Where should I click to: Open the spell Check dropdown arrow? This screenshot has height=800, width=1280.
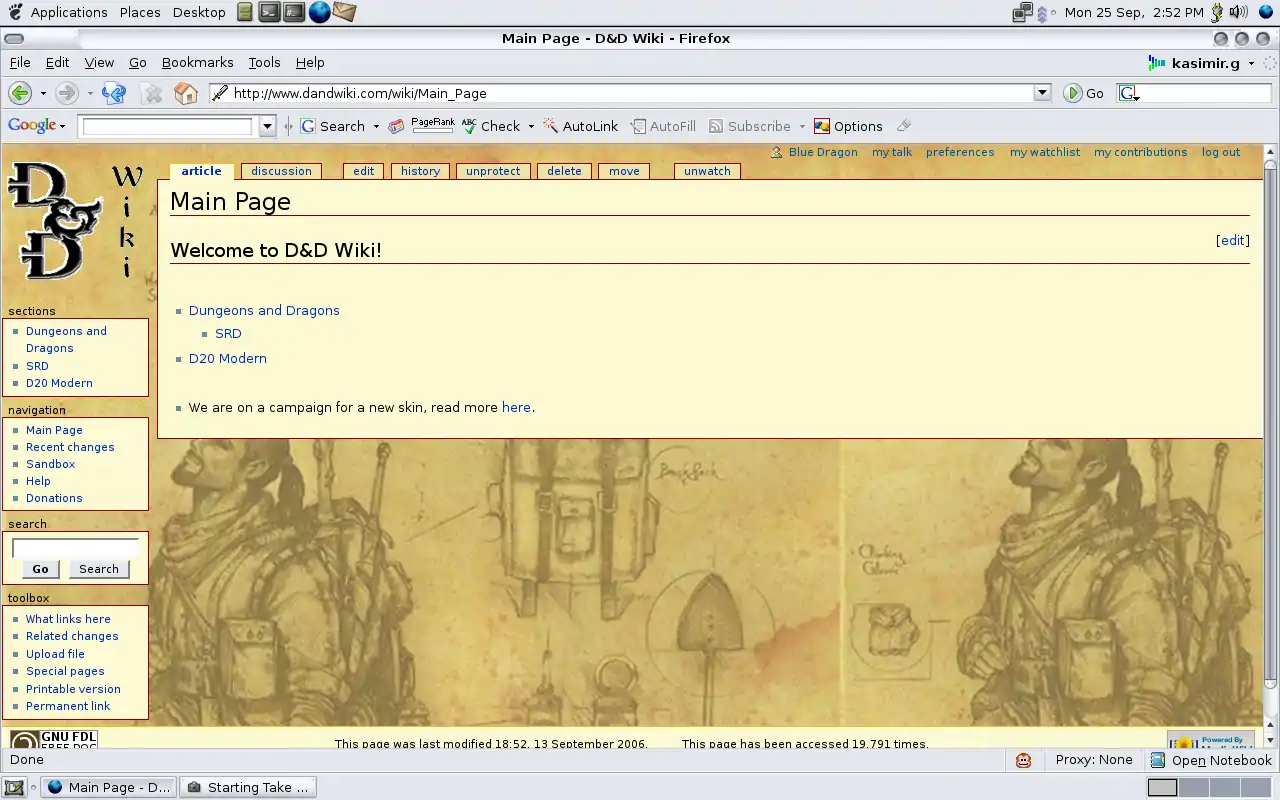tap(531, 127)
